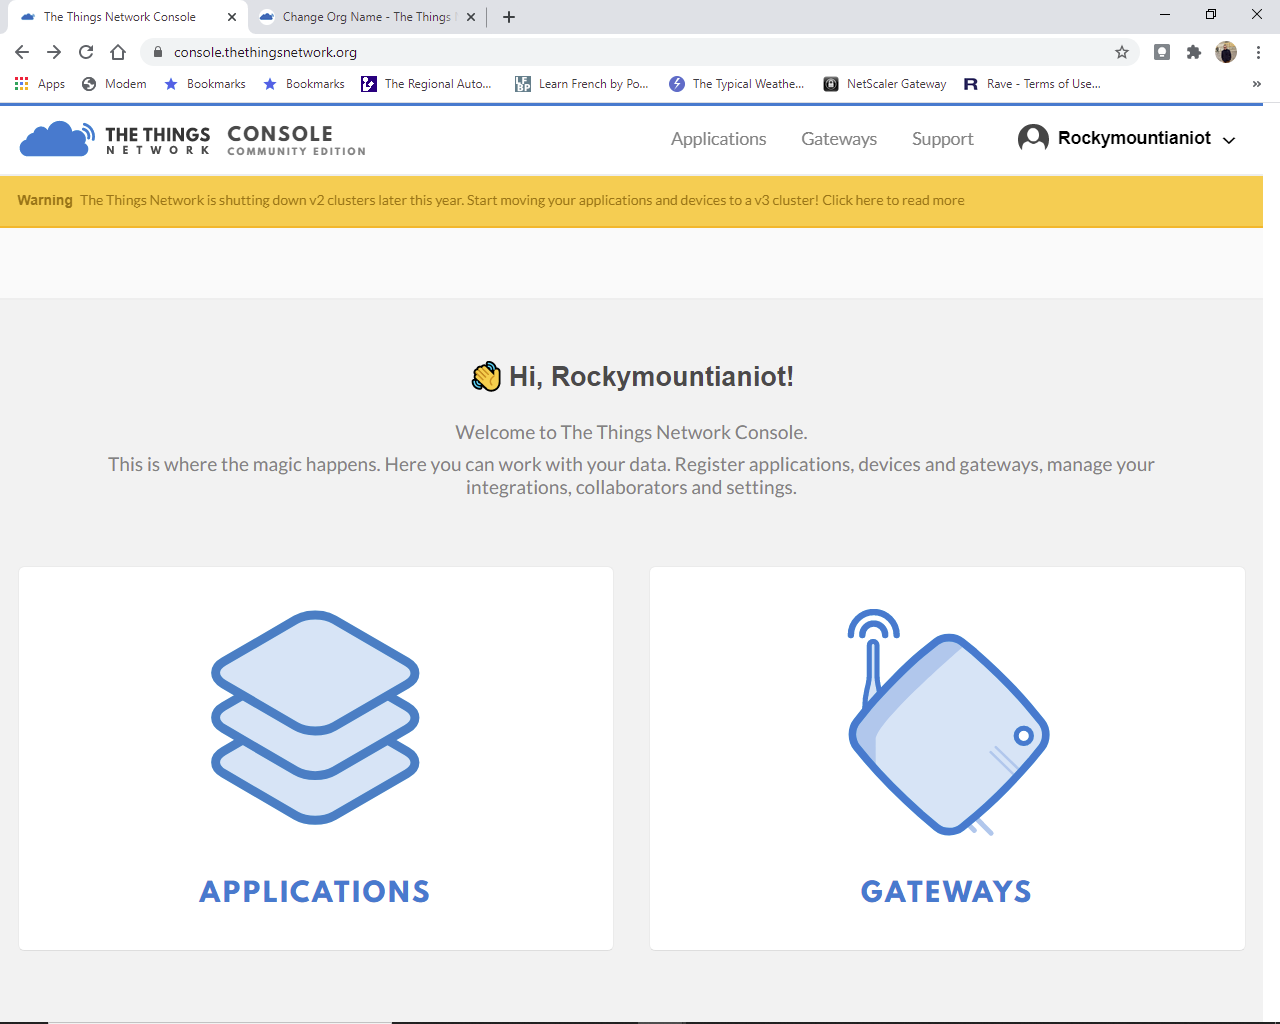Viewport: 1280px width, 1024px height.
Task: Click the v3 cluster warning banner link
Action: click(892, 200)
